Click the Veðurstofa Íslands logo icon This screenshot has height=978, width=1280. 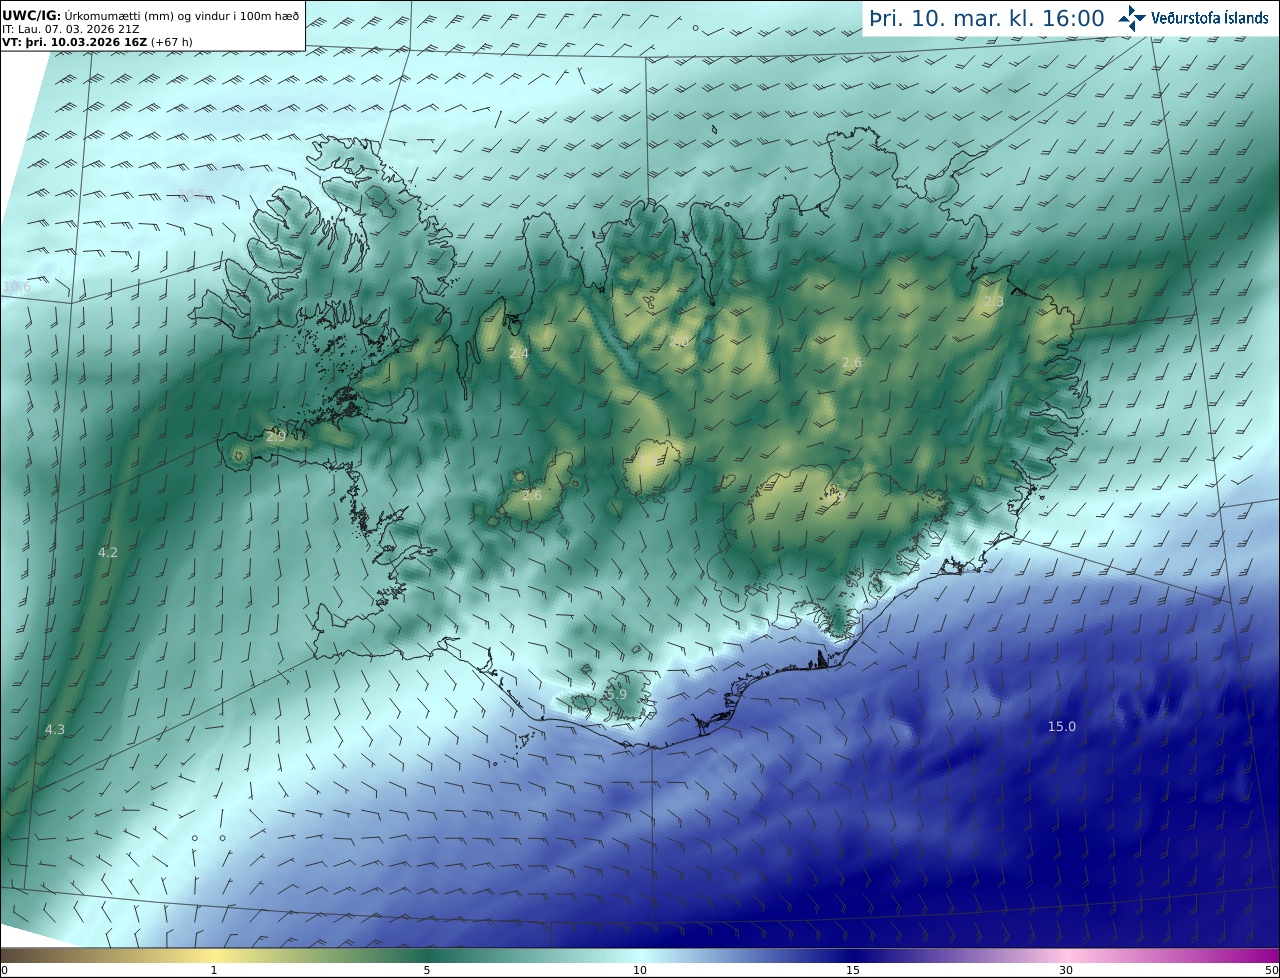1133,18
